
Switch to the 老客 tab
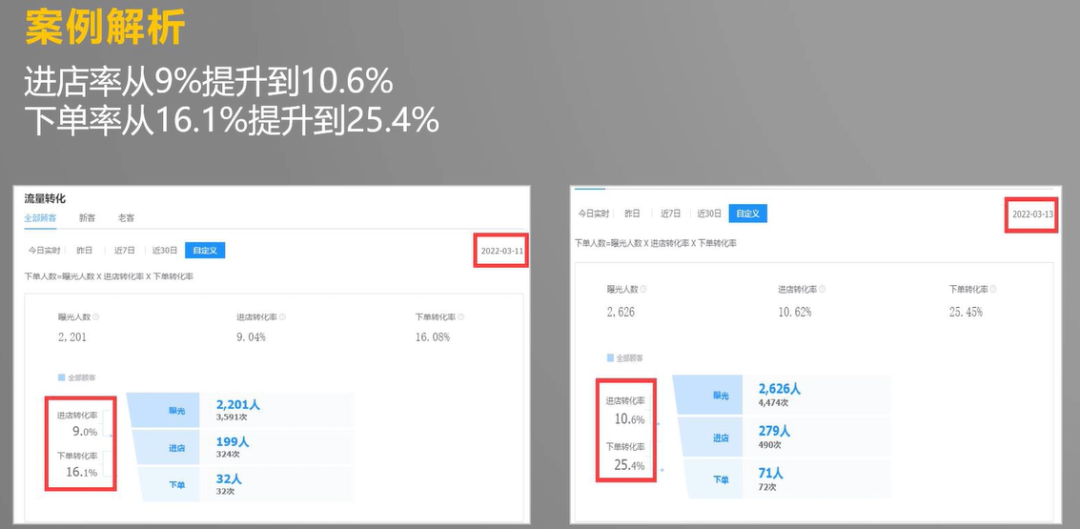click(x=126, y=218)
